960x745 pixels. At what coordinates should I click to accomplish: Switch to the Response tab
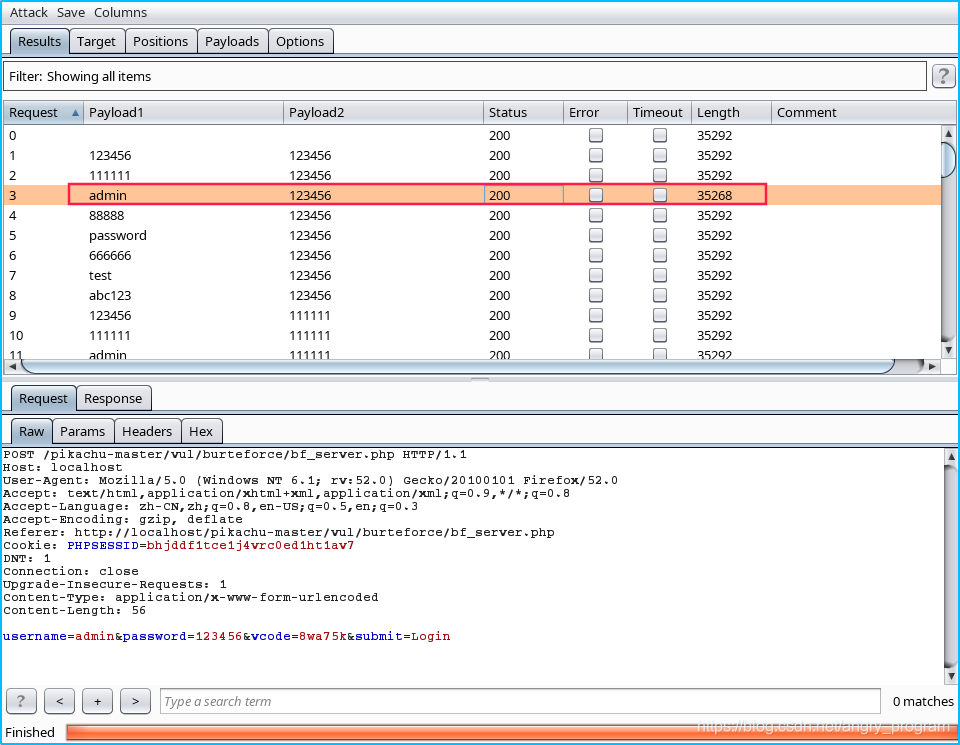click(x=113, y=399)
